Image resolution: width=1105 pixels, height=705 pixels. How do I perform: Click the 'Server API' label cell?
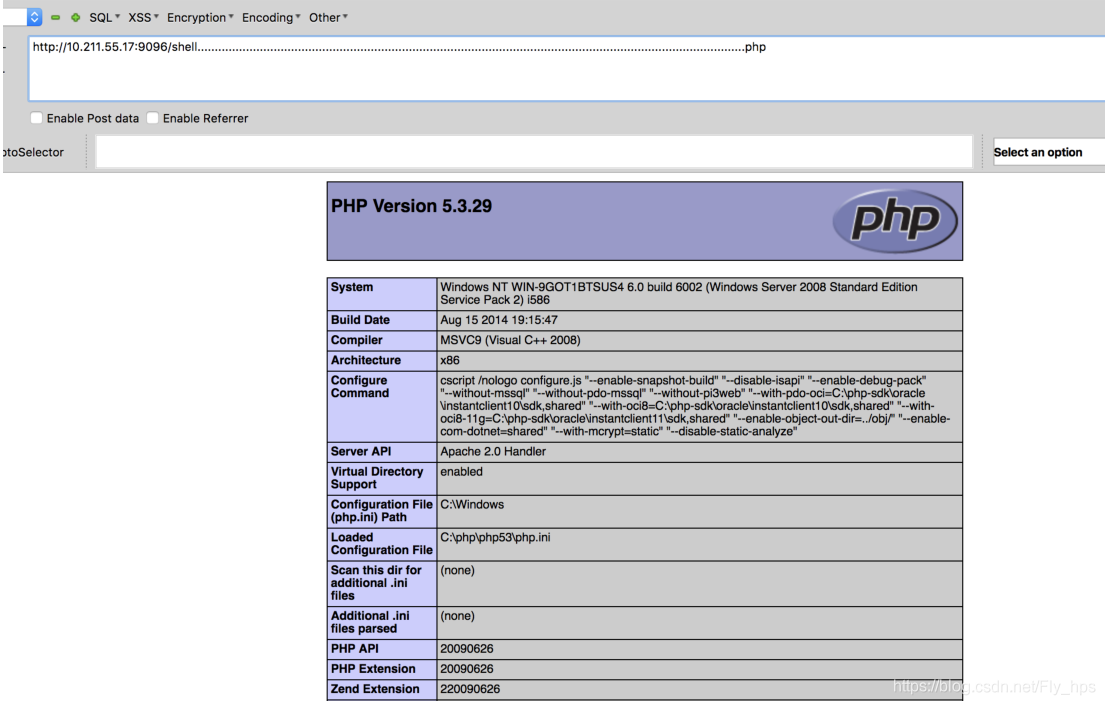[x=382, y=452]
